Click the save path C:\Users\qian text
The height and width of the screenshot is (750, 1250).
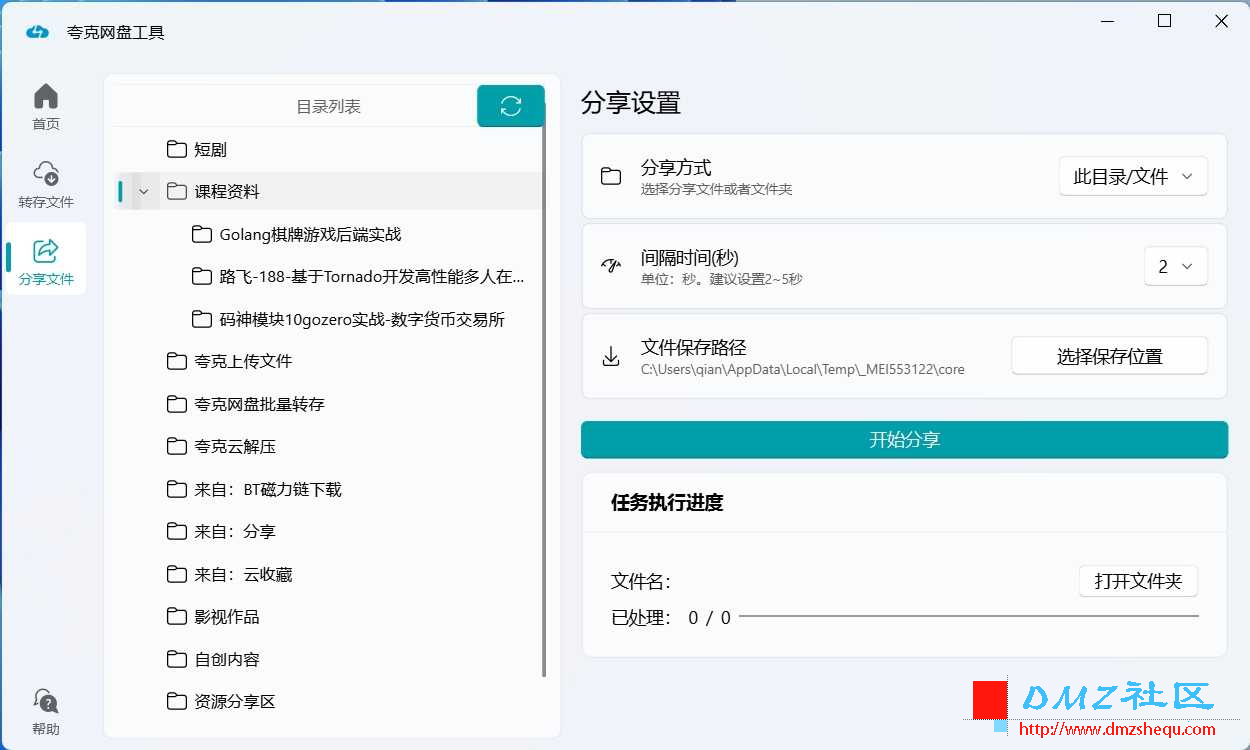pyautogui.click(x=802, y=369)
